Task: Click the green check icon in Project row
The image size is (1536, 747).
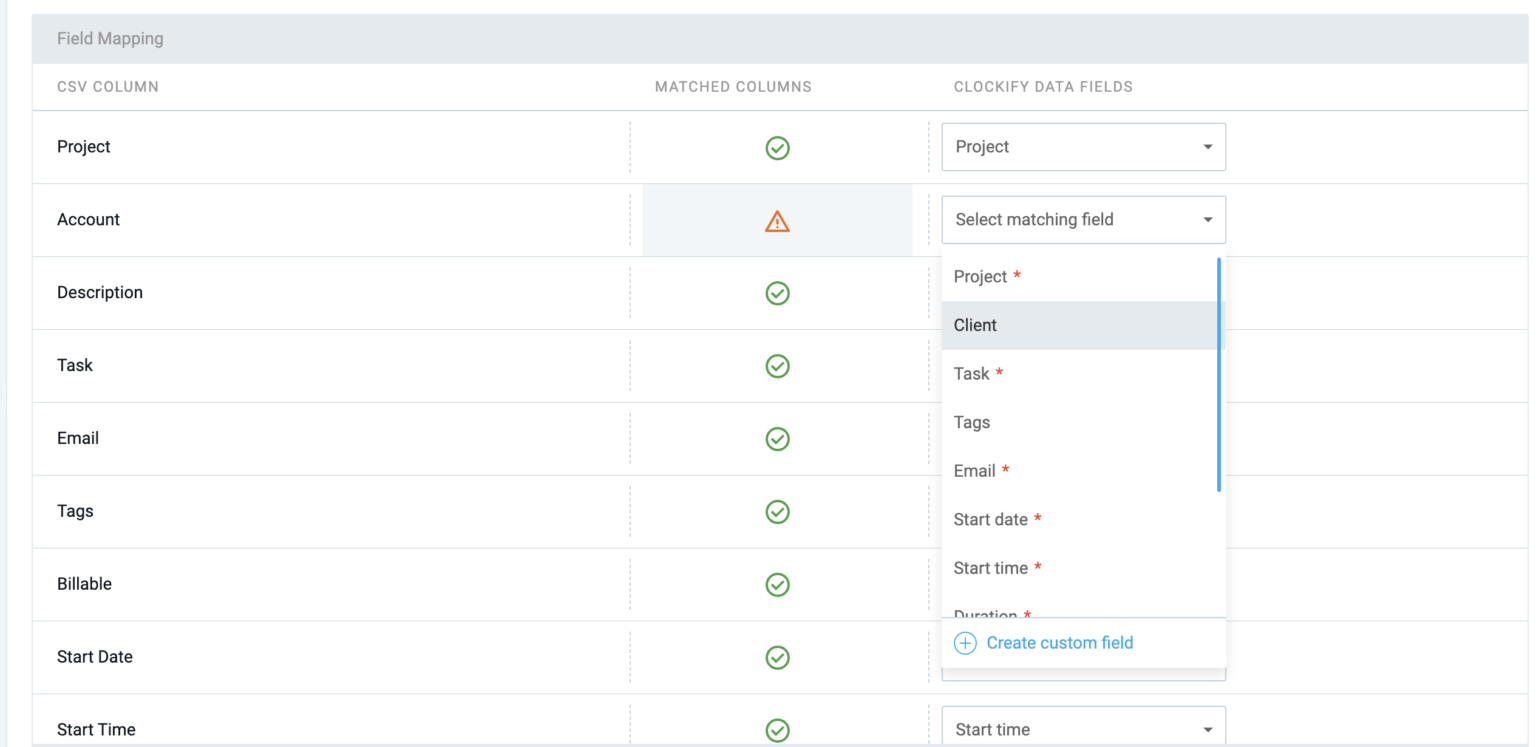Action: click(x=777, y=148)
